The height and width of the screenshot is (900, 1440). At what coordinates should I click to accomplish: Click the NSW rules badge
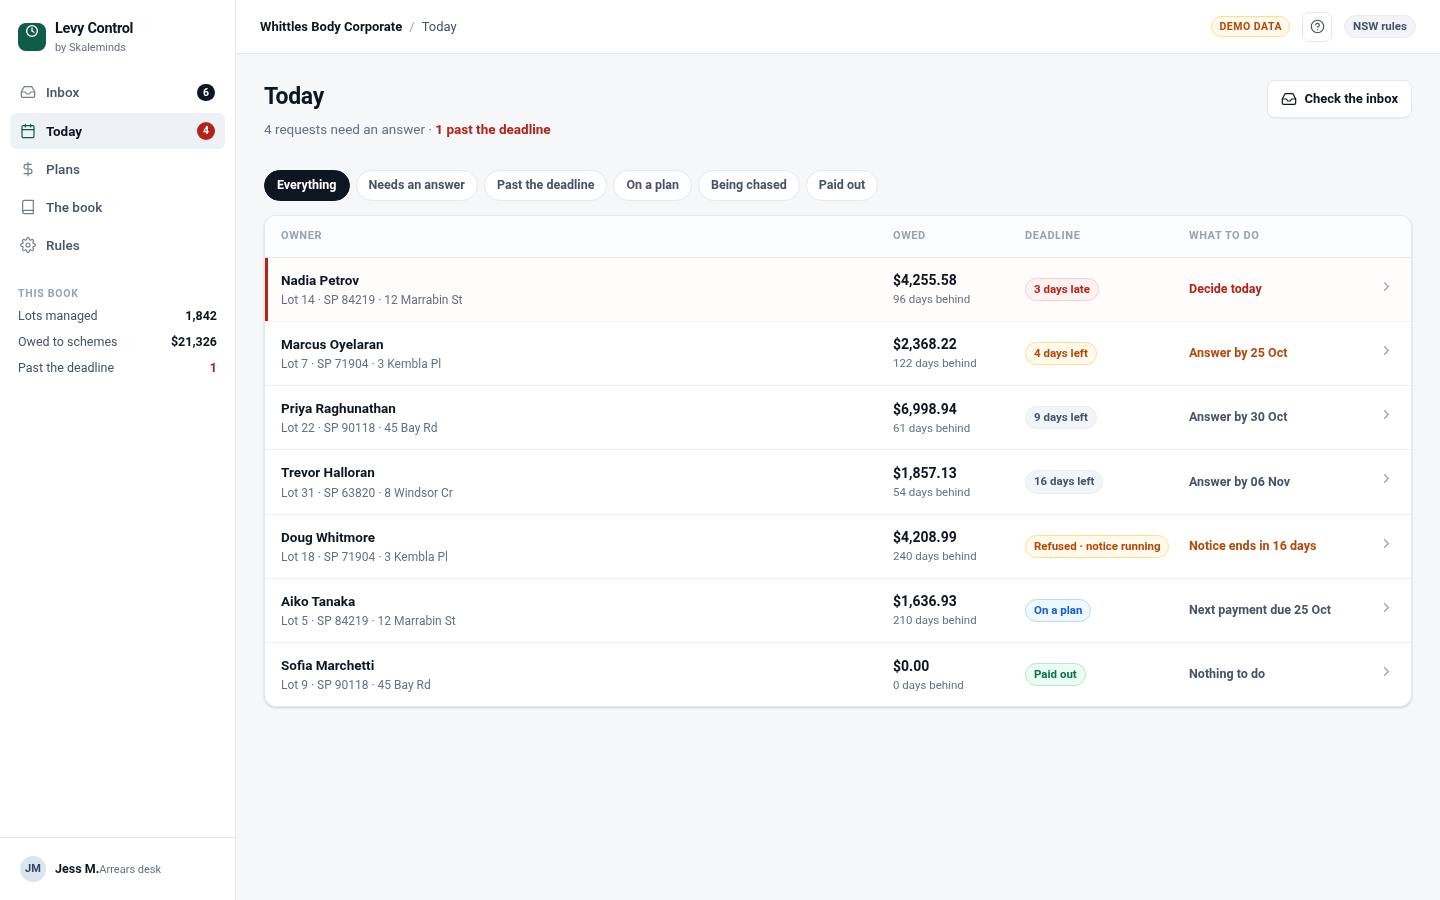tap(1379, 27)
